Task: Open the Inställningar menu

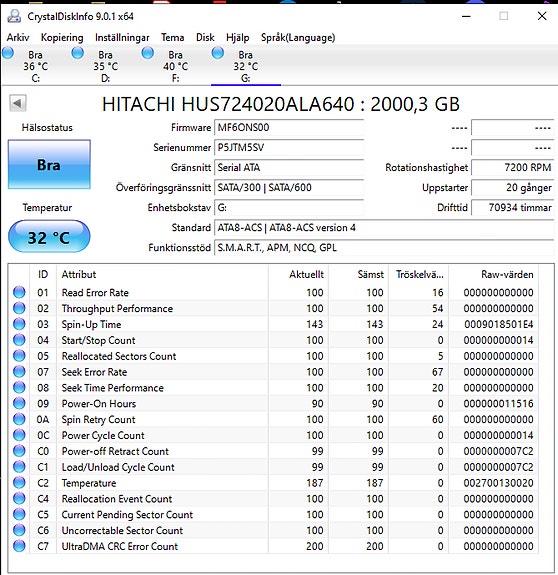Action: (122, 37)
